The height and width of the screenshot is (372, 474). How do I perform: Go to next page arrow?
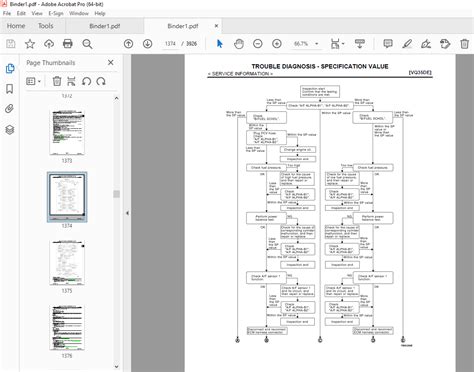pyautogui.click(x=147, y=44)
